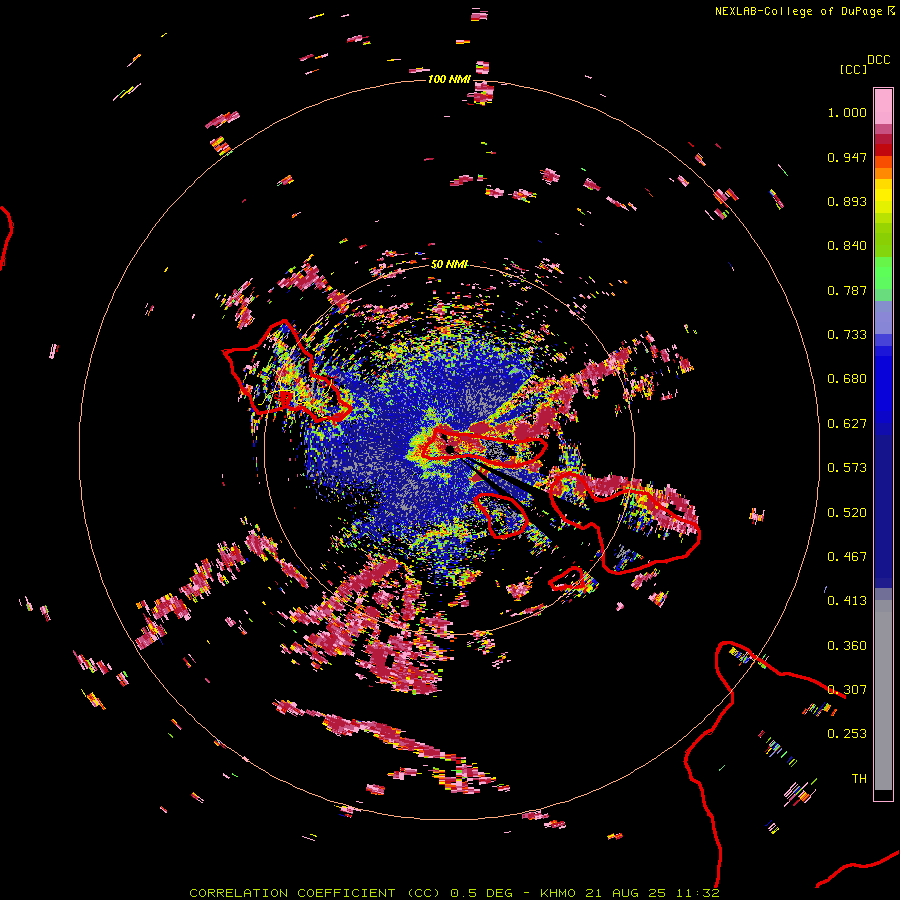Viewport: 900px width, 900px height.
Task: Select the 0.360 legend value
Action: 847,646
